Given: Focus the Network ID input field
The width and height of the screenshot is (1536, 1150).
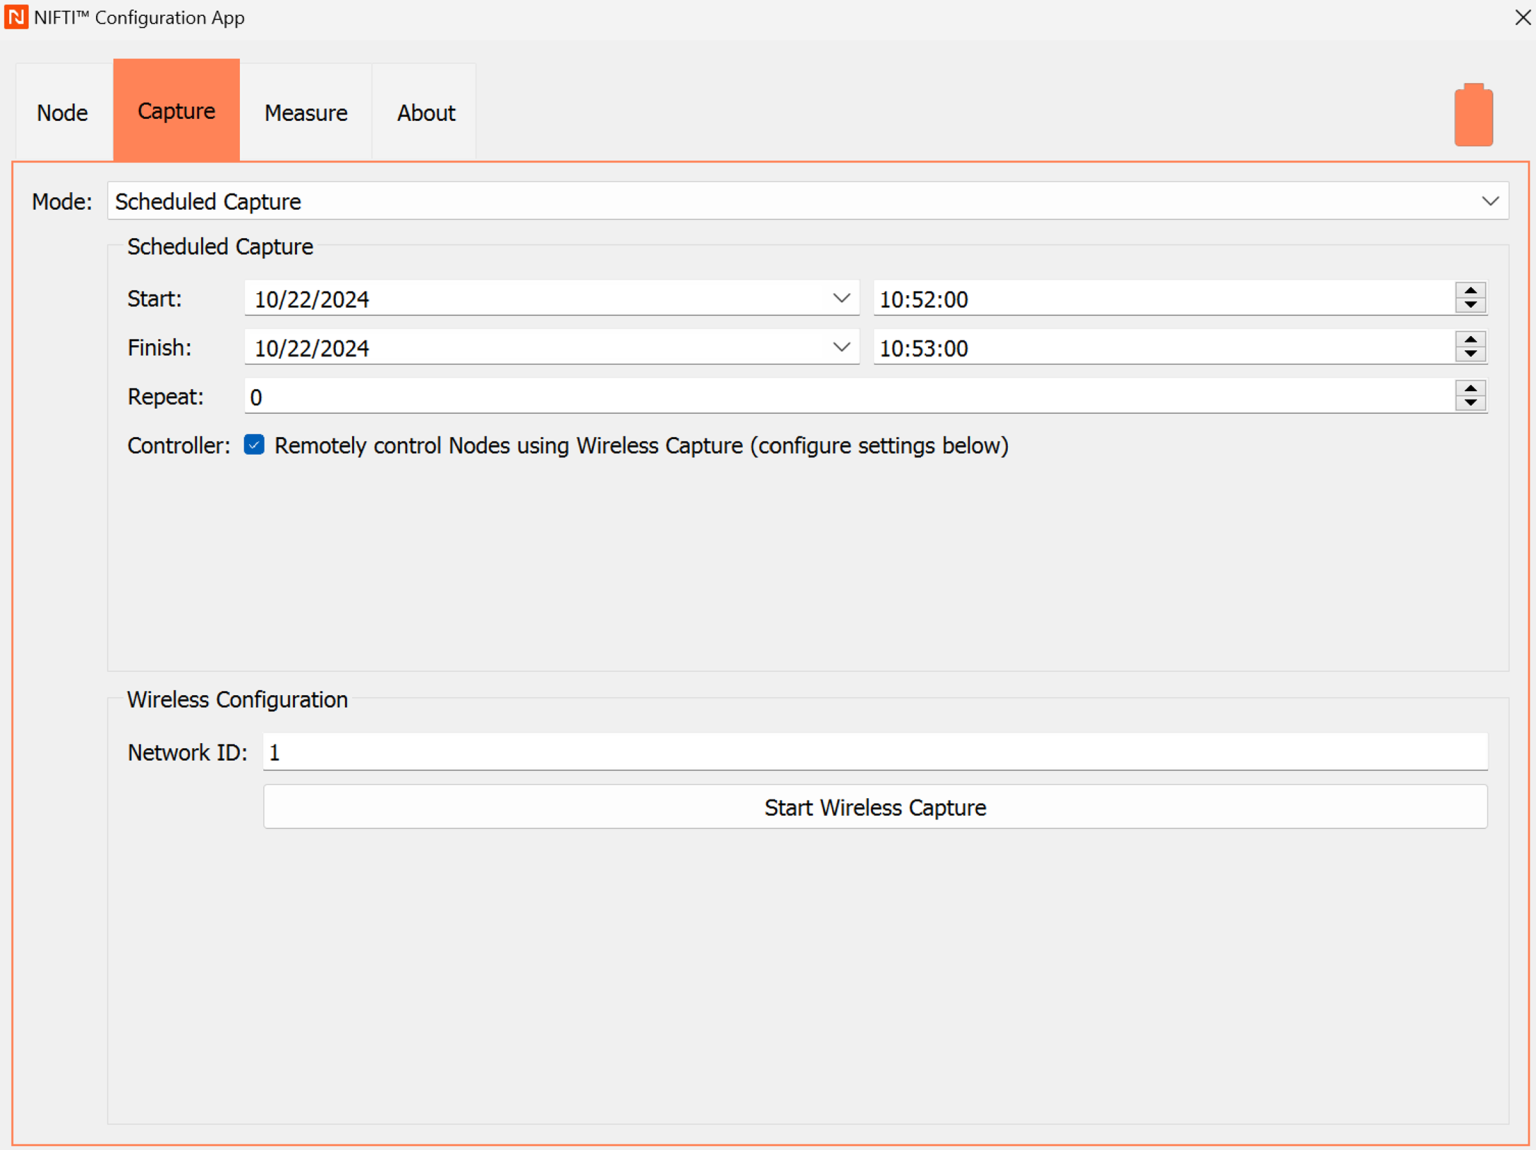Looking at the screenshot, I should (x=875, y=752).
